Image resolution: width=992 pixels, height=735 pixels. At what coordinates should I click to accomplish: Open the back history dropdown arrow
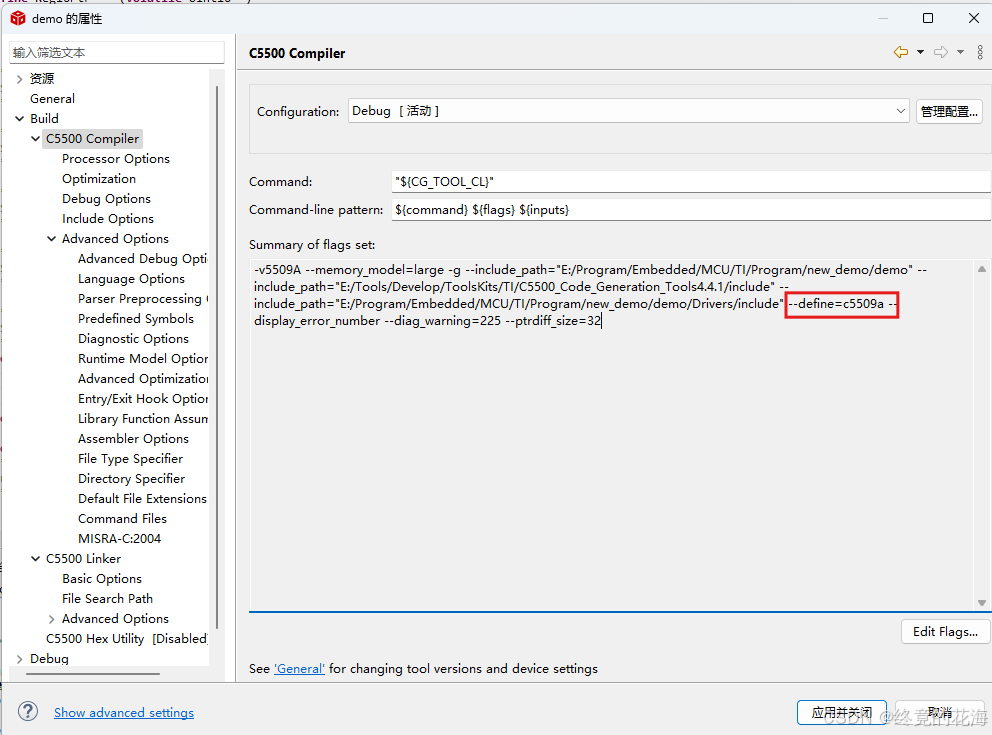tap(921, 52)
